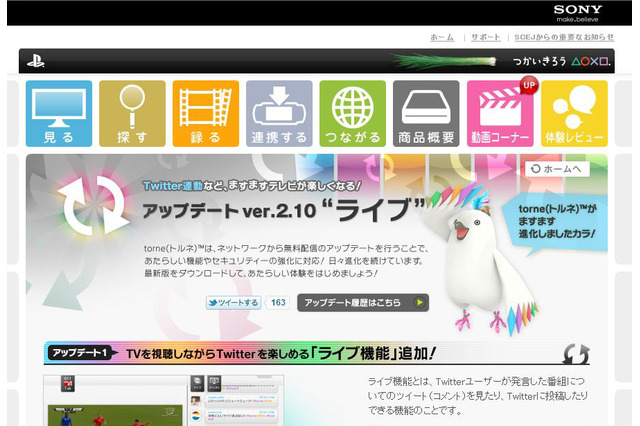Click the refresh arrows icon in アップデート1 header
Screen dimensions: 640x426
pyautogui.click(x=576, y=354)
